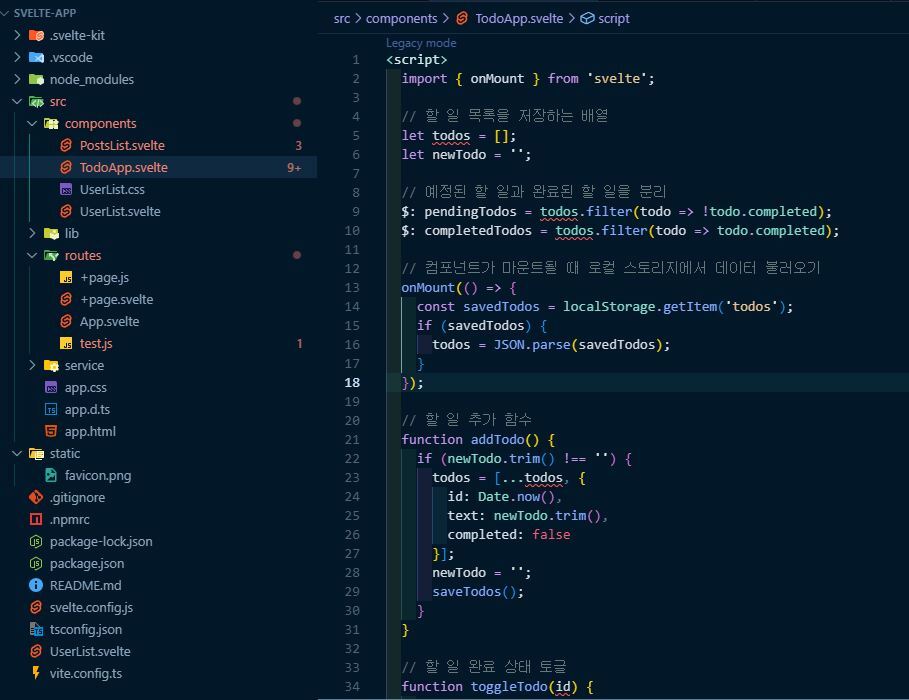Click the Svelte icon beside PostsList.svelte
The image size is (909, 700).
click(66, 146)
